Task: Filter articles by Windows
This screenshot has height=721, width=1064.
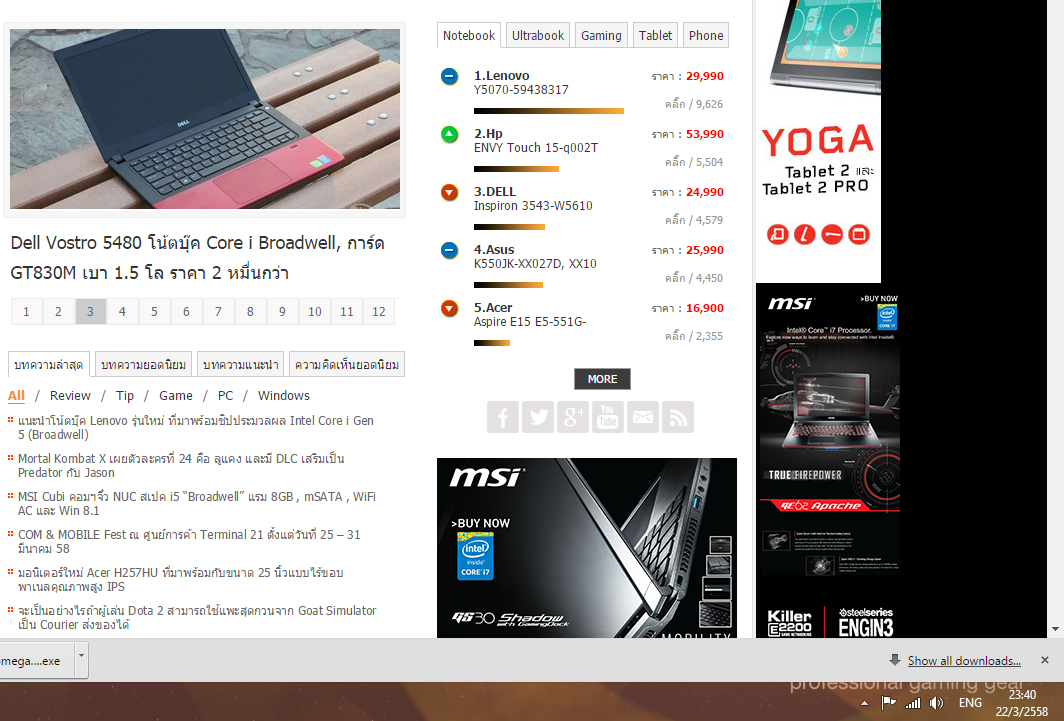Action: click(x=284, y=395)
